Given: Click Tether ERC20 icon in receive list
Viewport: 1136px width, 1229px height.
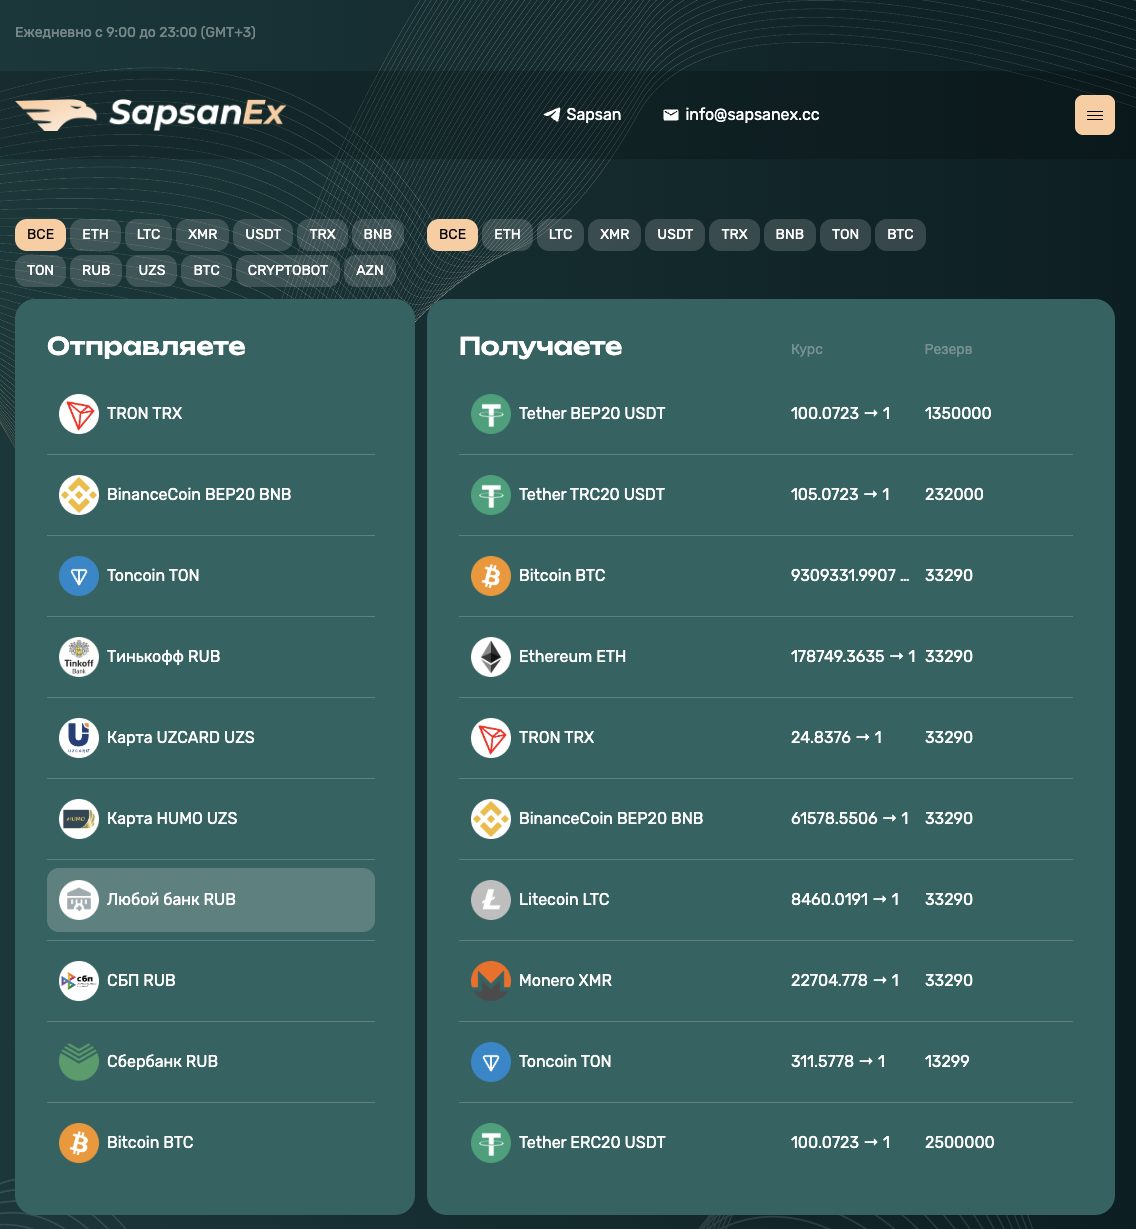Looking at the screenshot, I should pyautogui.click(x=491, y=1143).
